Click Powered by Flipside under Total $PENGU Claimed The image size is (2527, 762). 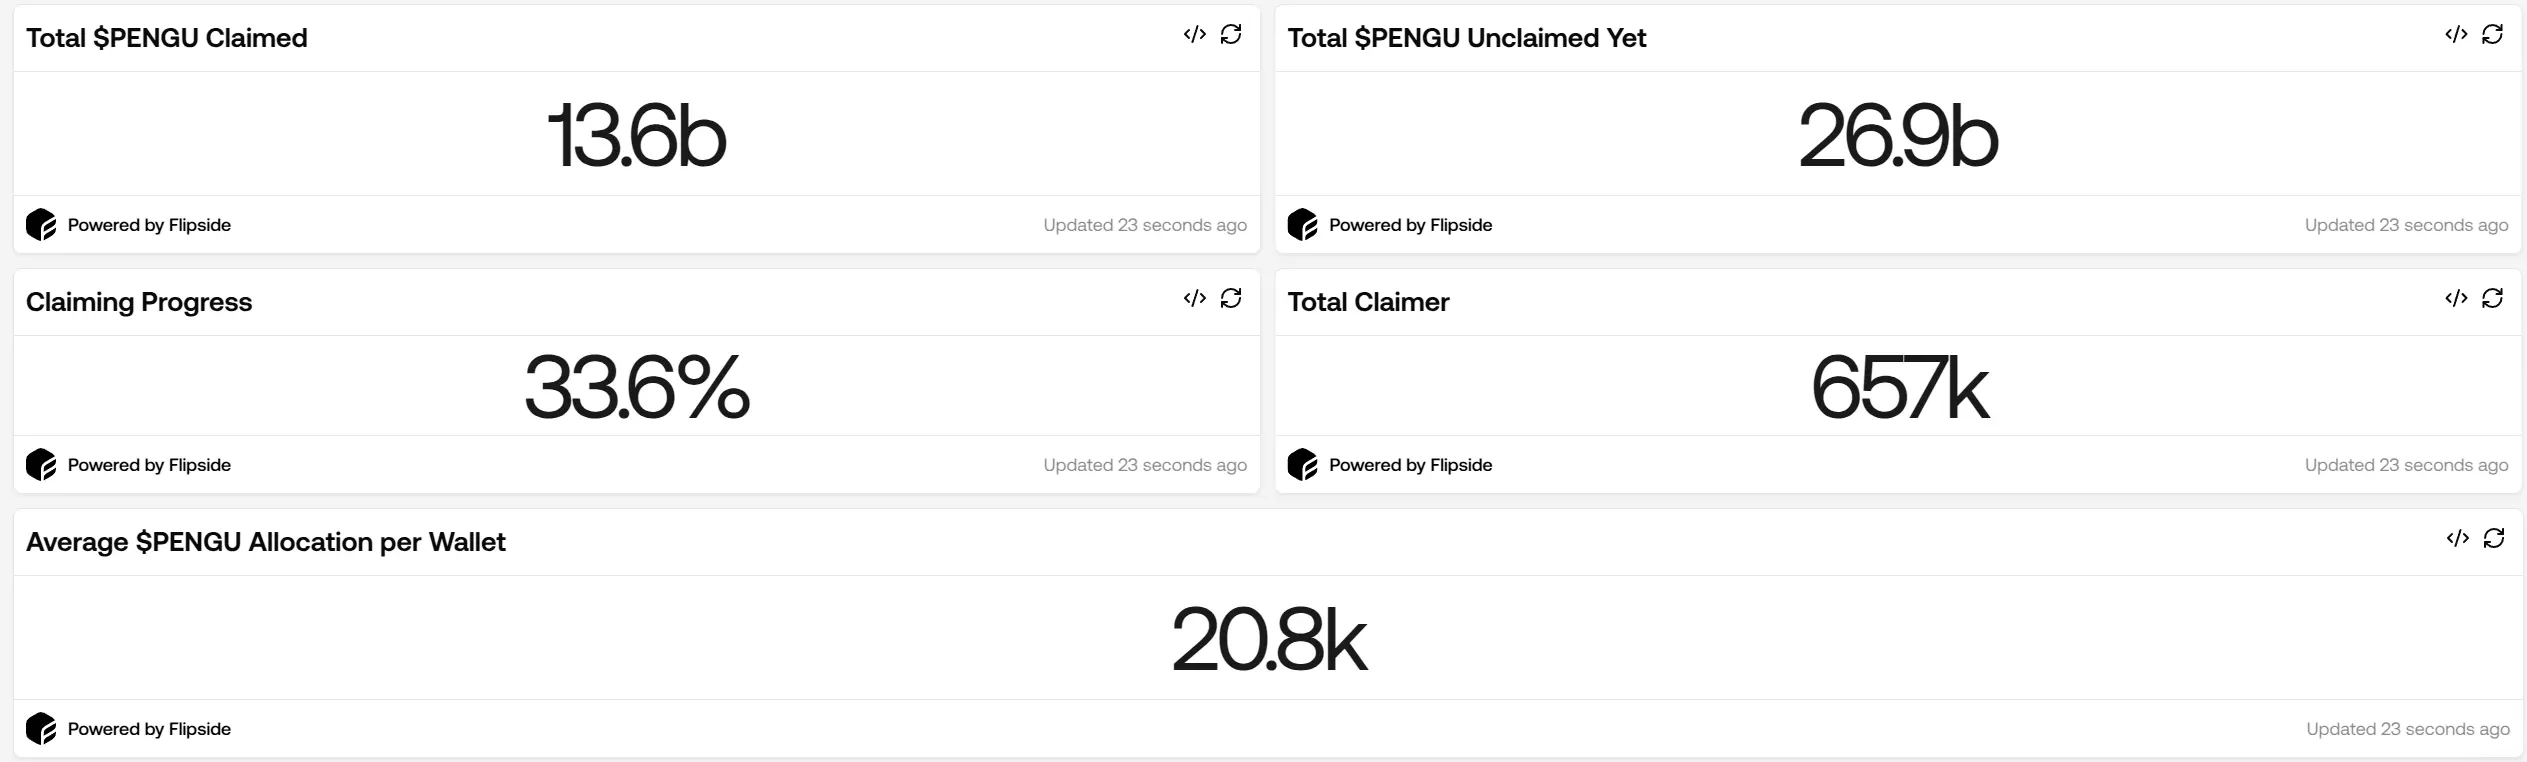(148, 225)
